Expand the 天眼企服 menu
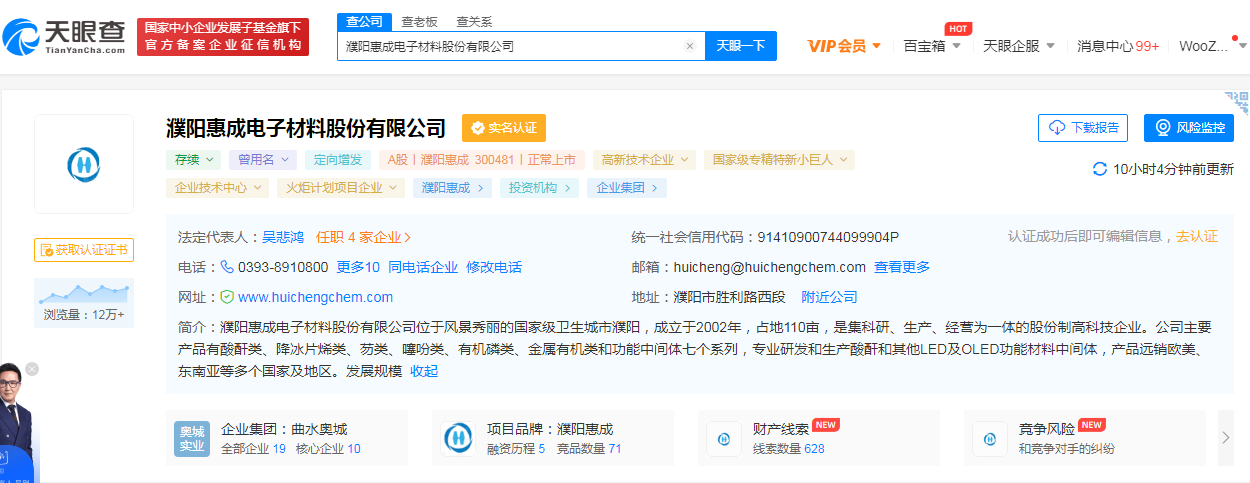 click(x=1018, y=46)
